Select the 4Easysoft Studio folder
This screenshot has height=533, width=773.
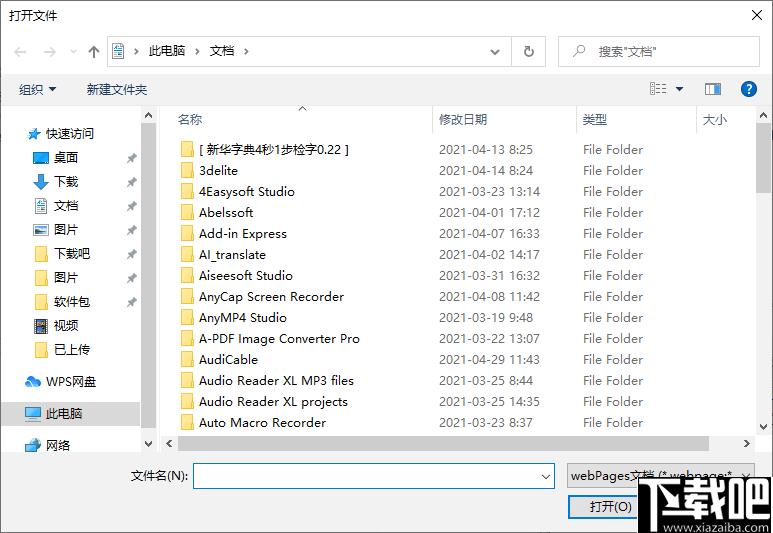click(246, 192)
